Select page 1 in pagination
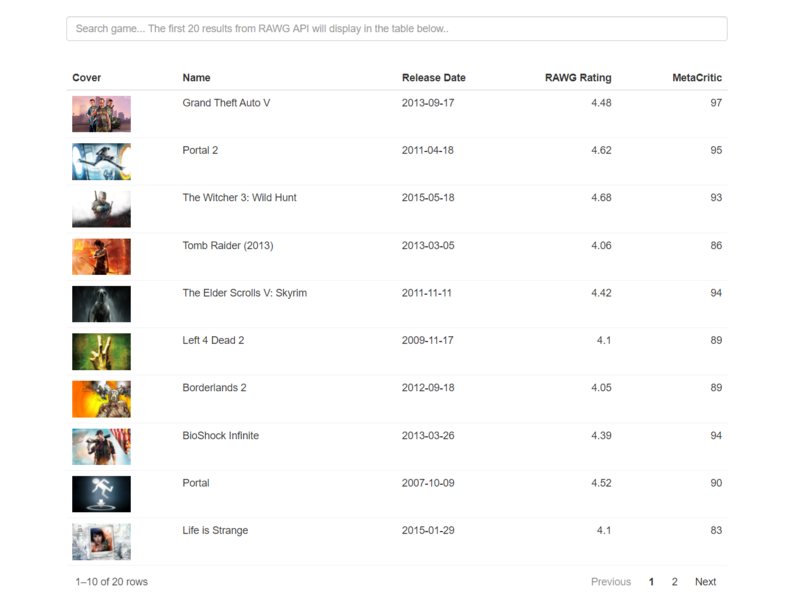Screen dimensions: 800x600 651,582
